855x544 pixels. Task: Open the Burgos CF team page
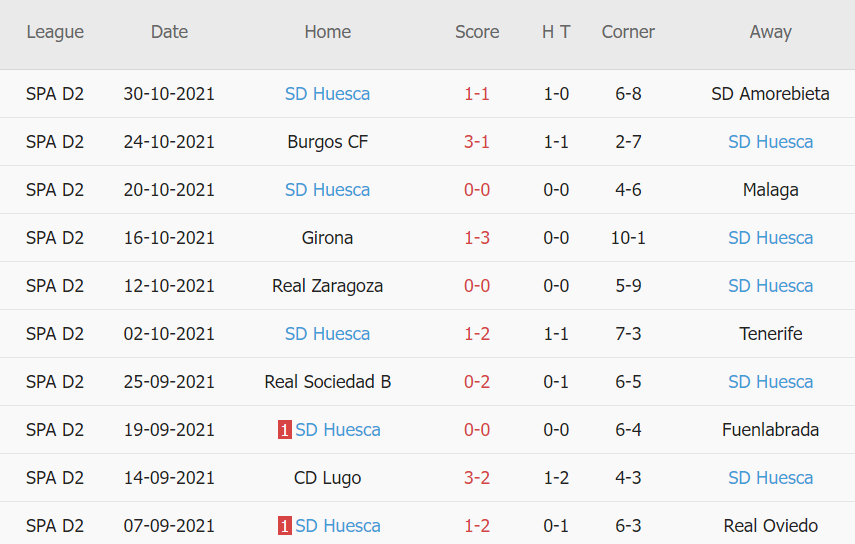[x=327, y=142]
